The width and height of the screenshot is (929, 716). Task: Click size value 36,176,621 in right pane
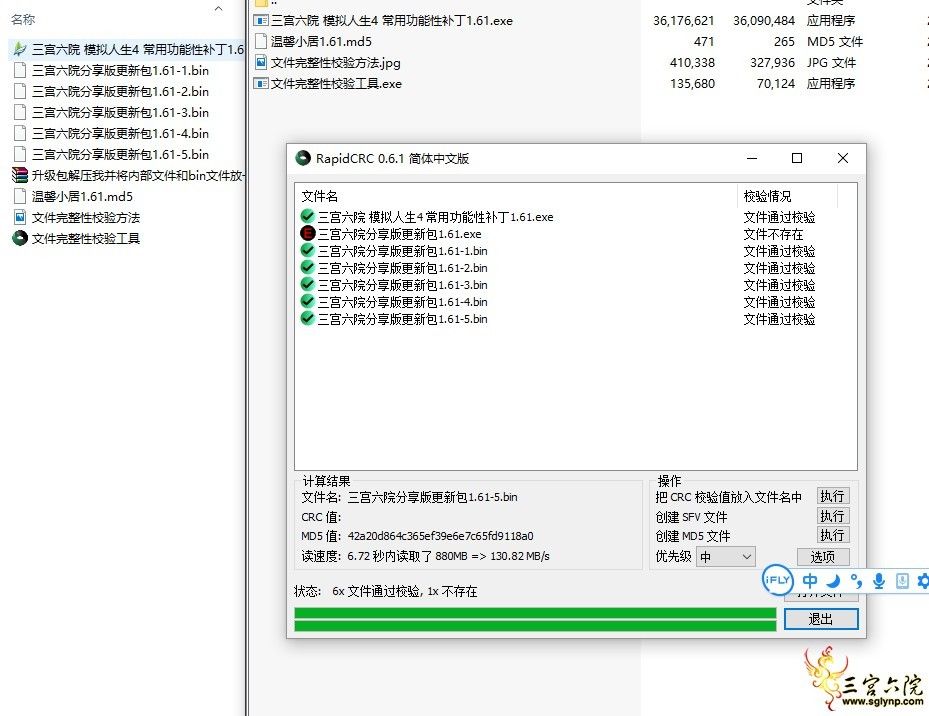click(x=684, y=21)
